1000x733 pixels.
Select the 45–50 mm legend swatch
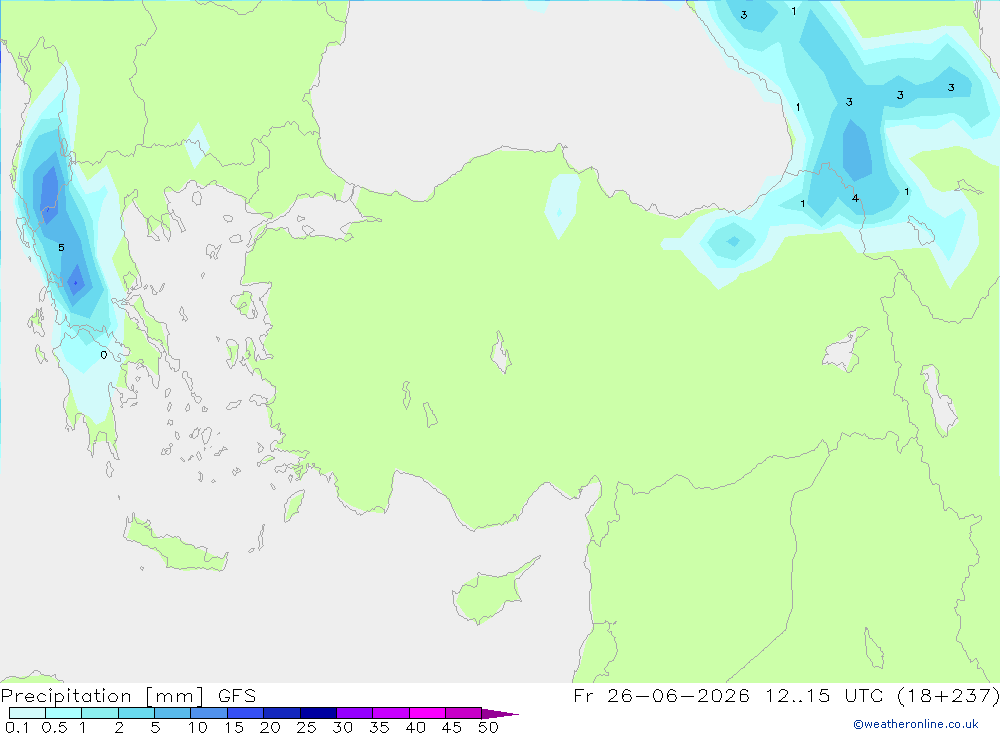[463, 713]
